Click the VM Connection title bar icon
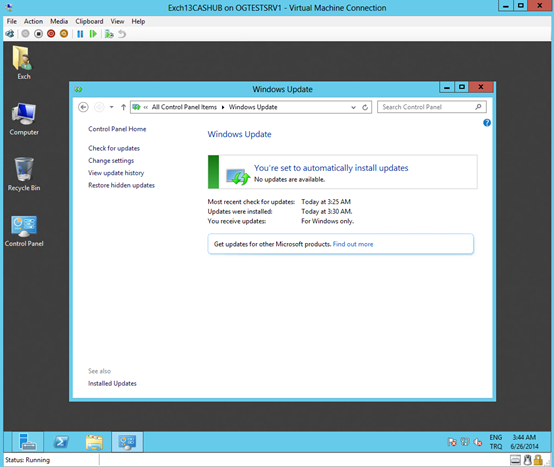The image size is (554, 467). tap(9, 7)
